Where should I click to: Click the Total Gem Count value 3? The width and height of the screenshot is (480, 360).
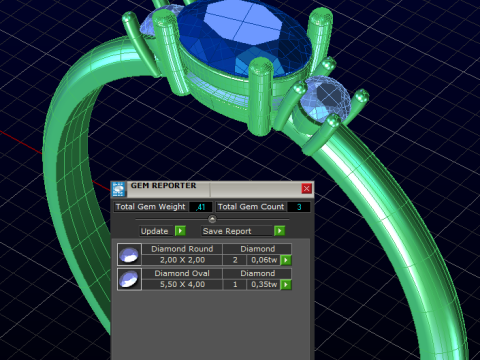(x=299, y=207)
